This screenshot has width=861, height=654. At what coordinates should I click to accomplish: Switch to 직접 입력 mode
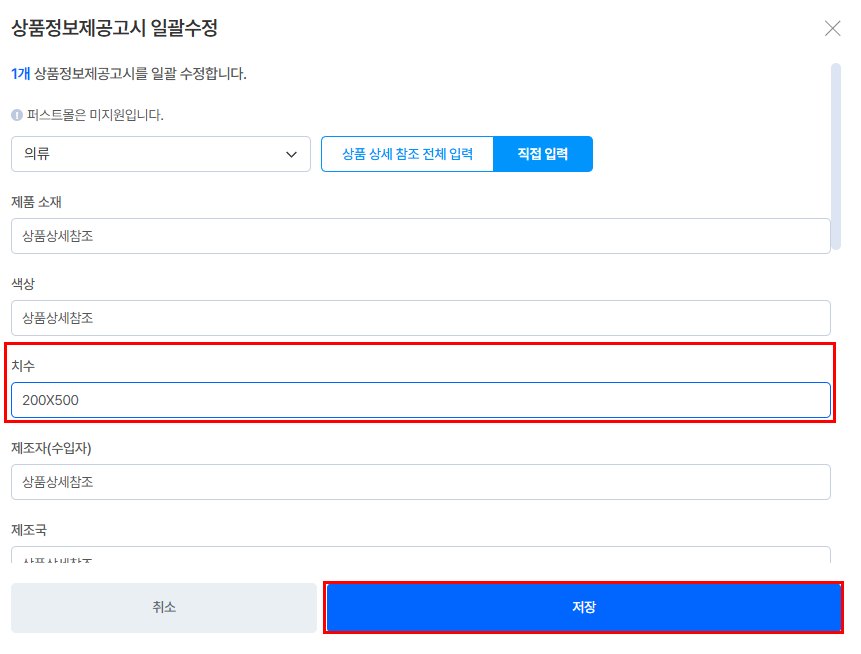[543, 154]
